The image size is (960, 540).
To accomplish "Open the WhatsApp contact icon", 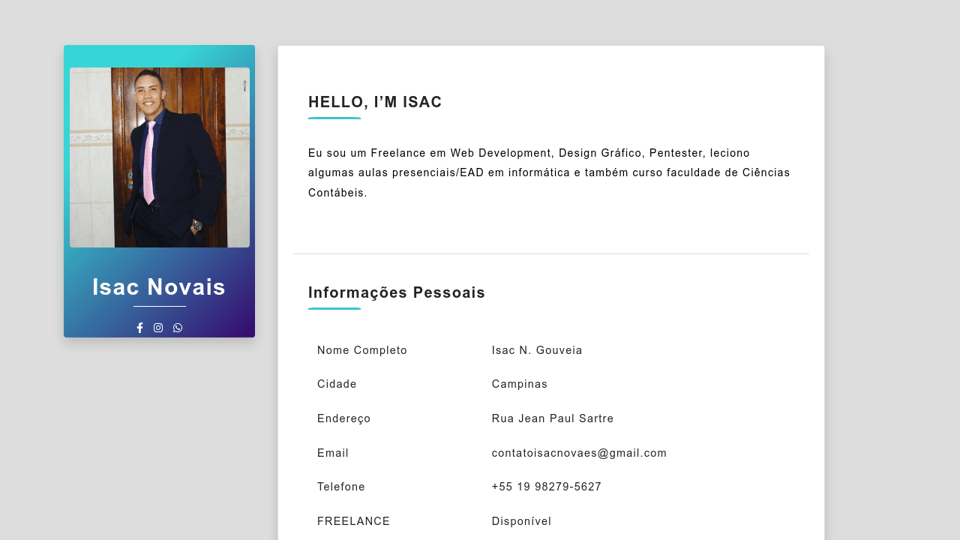I will click(x=178, y=328).
